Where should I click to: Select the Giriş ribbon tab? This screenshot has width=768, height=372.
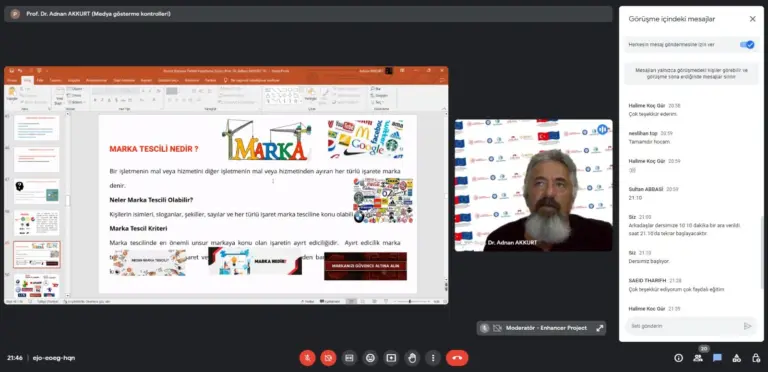click(27, 80)
